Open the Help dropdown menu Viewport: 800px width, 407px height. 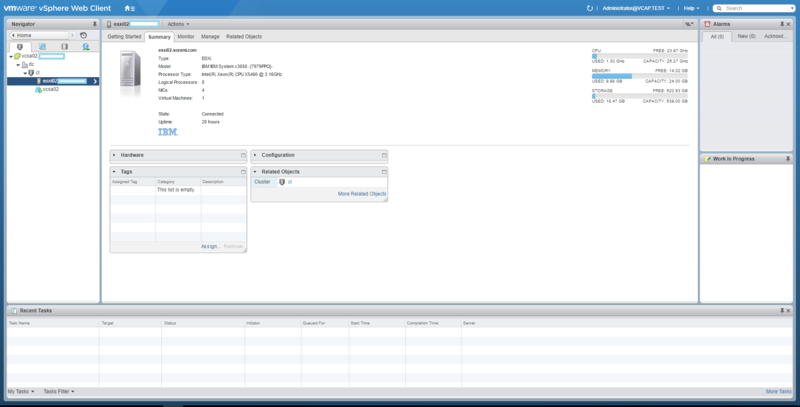[x=691, y=8]
